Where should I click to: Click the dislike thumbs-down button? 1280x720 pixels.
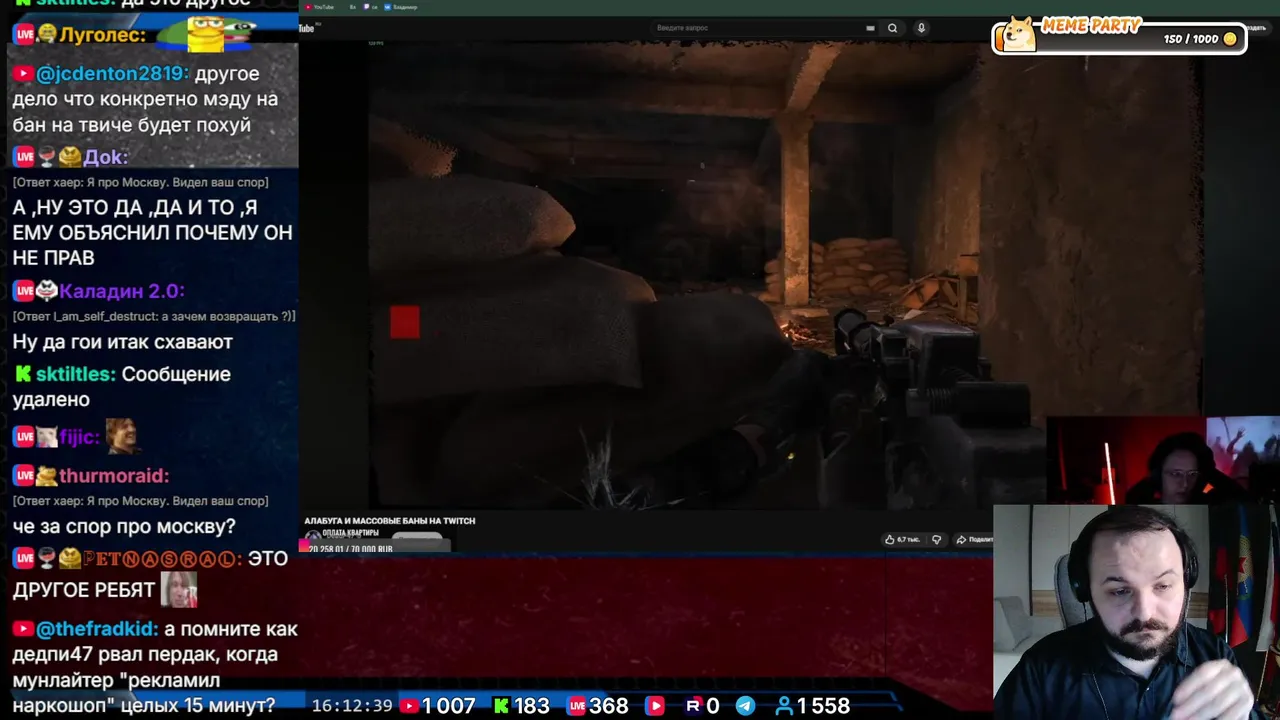tap(936, 539)
